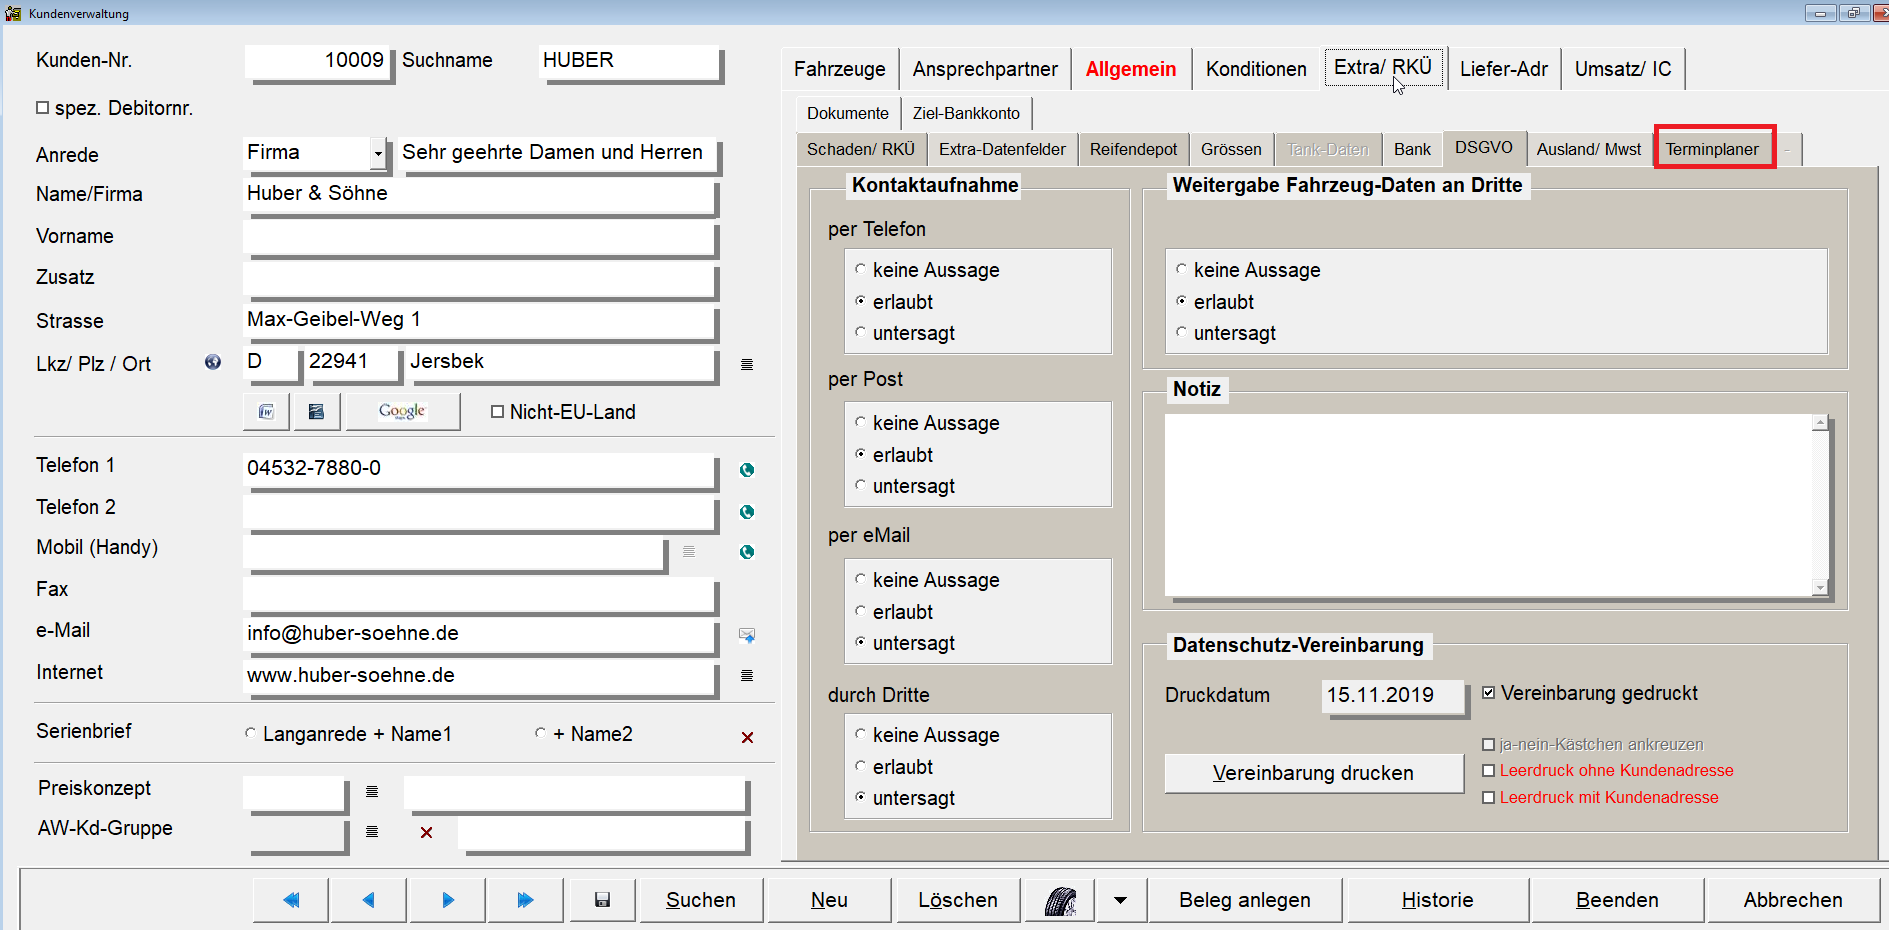1889x930 pixels.
Task: Open the Ansprechpartner tab
Action: coord(985,69)
